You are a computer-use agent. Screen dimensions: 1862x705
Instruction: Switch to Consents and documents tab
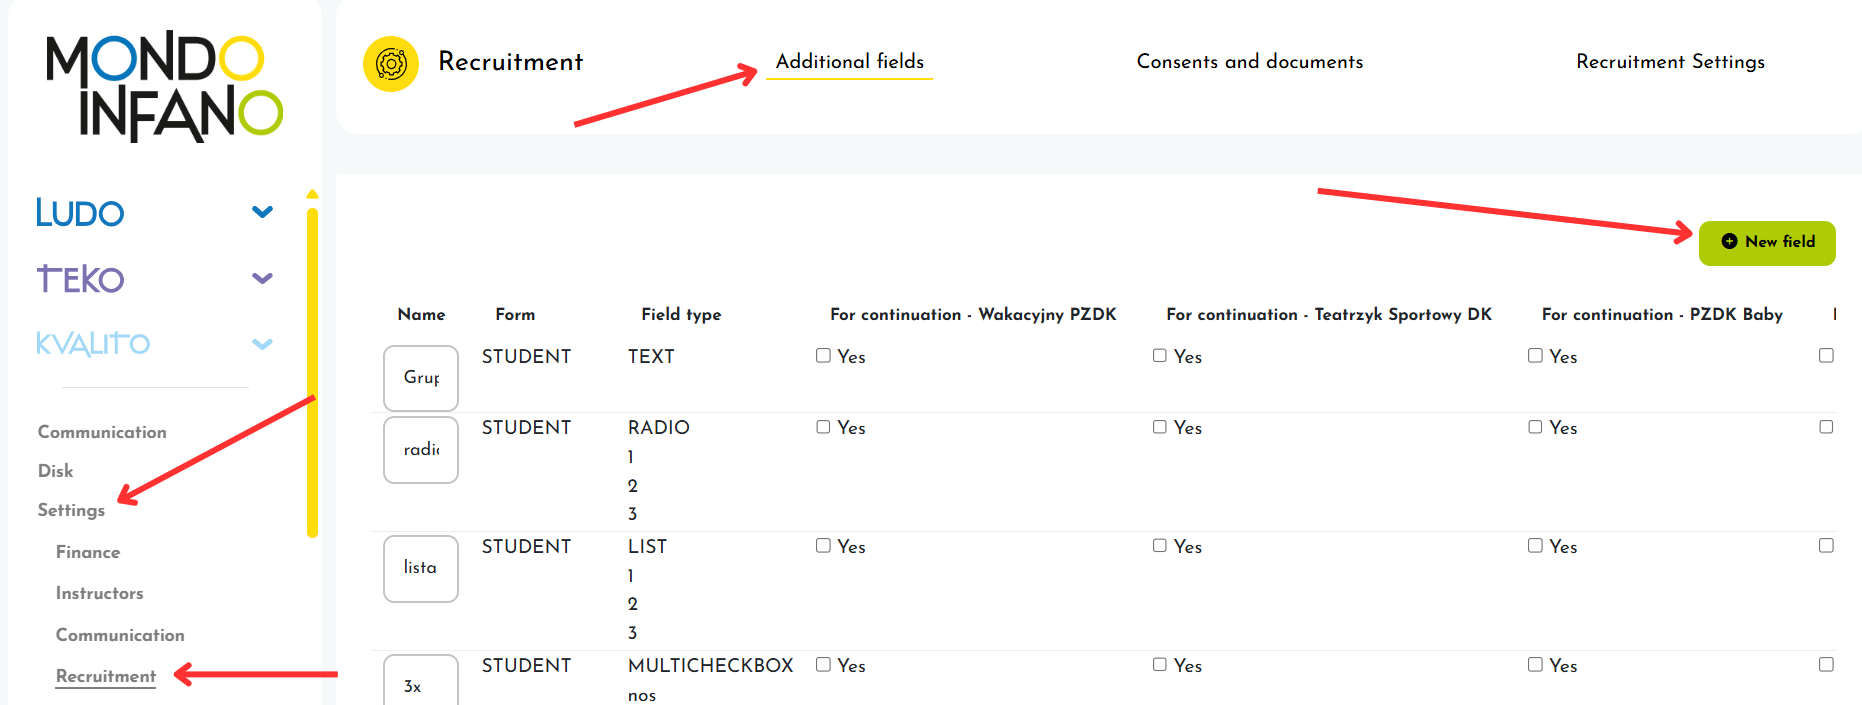pyautogui.click(x=1249, y=62)
